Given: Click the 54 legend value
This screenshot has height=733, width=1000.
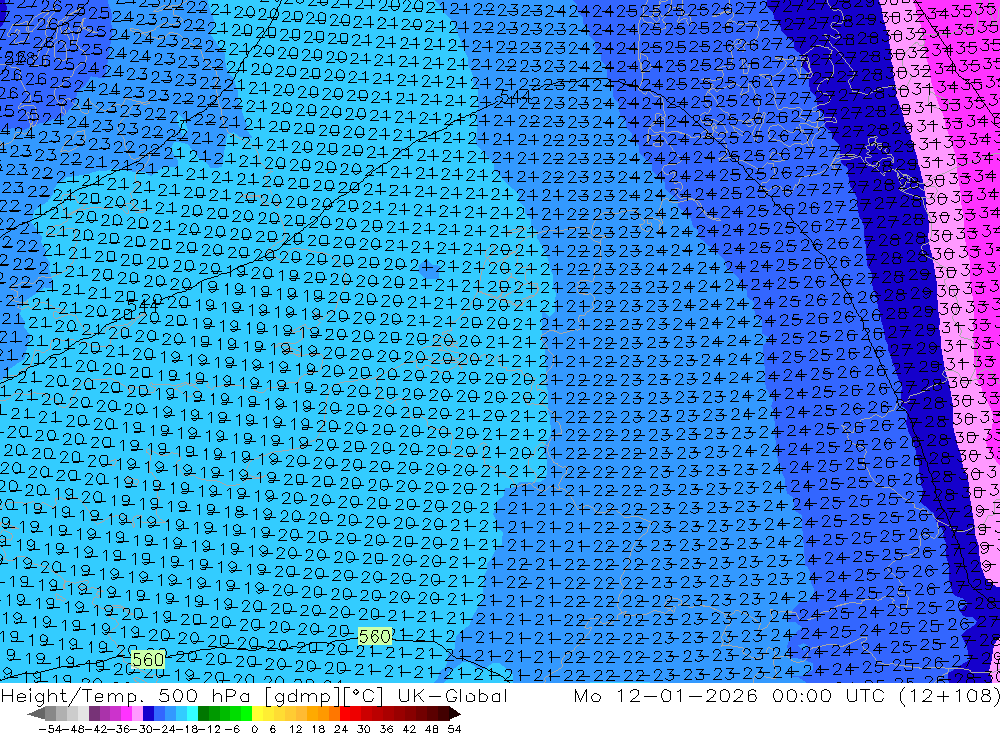Looking at the screenshot, I should [x=454, y=729].
